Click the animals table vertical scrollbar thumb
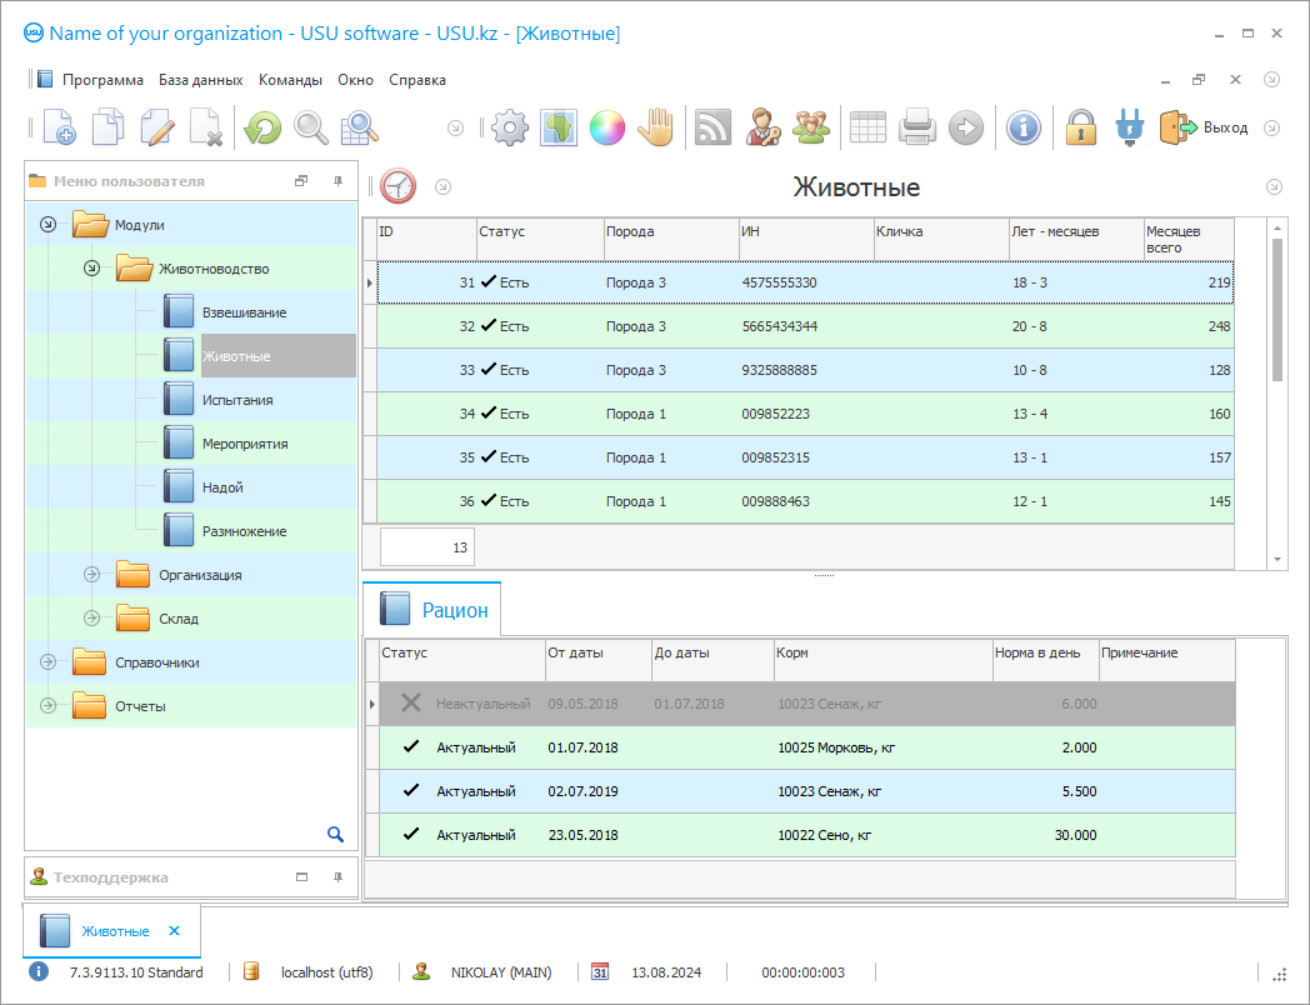 (x=1277, y=310)
